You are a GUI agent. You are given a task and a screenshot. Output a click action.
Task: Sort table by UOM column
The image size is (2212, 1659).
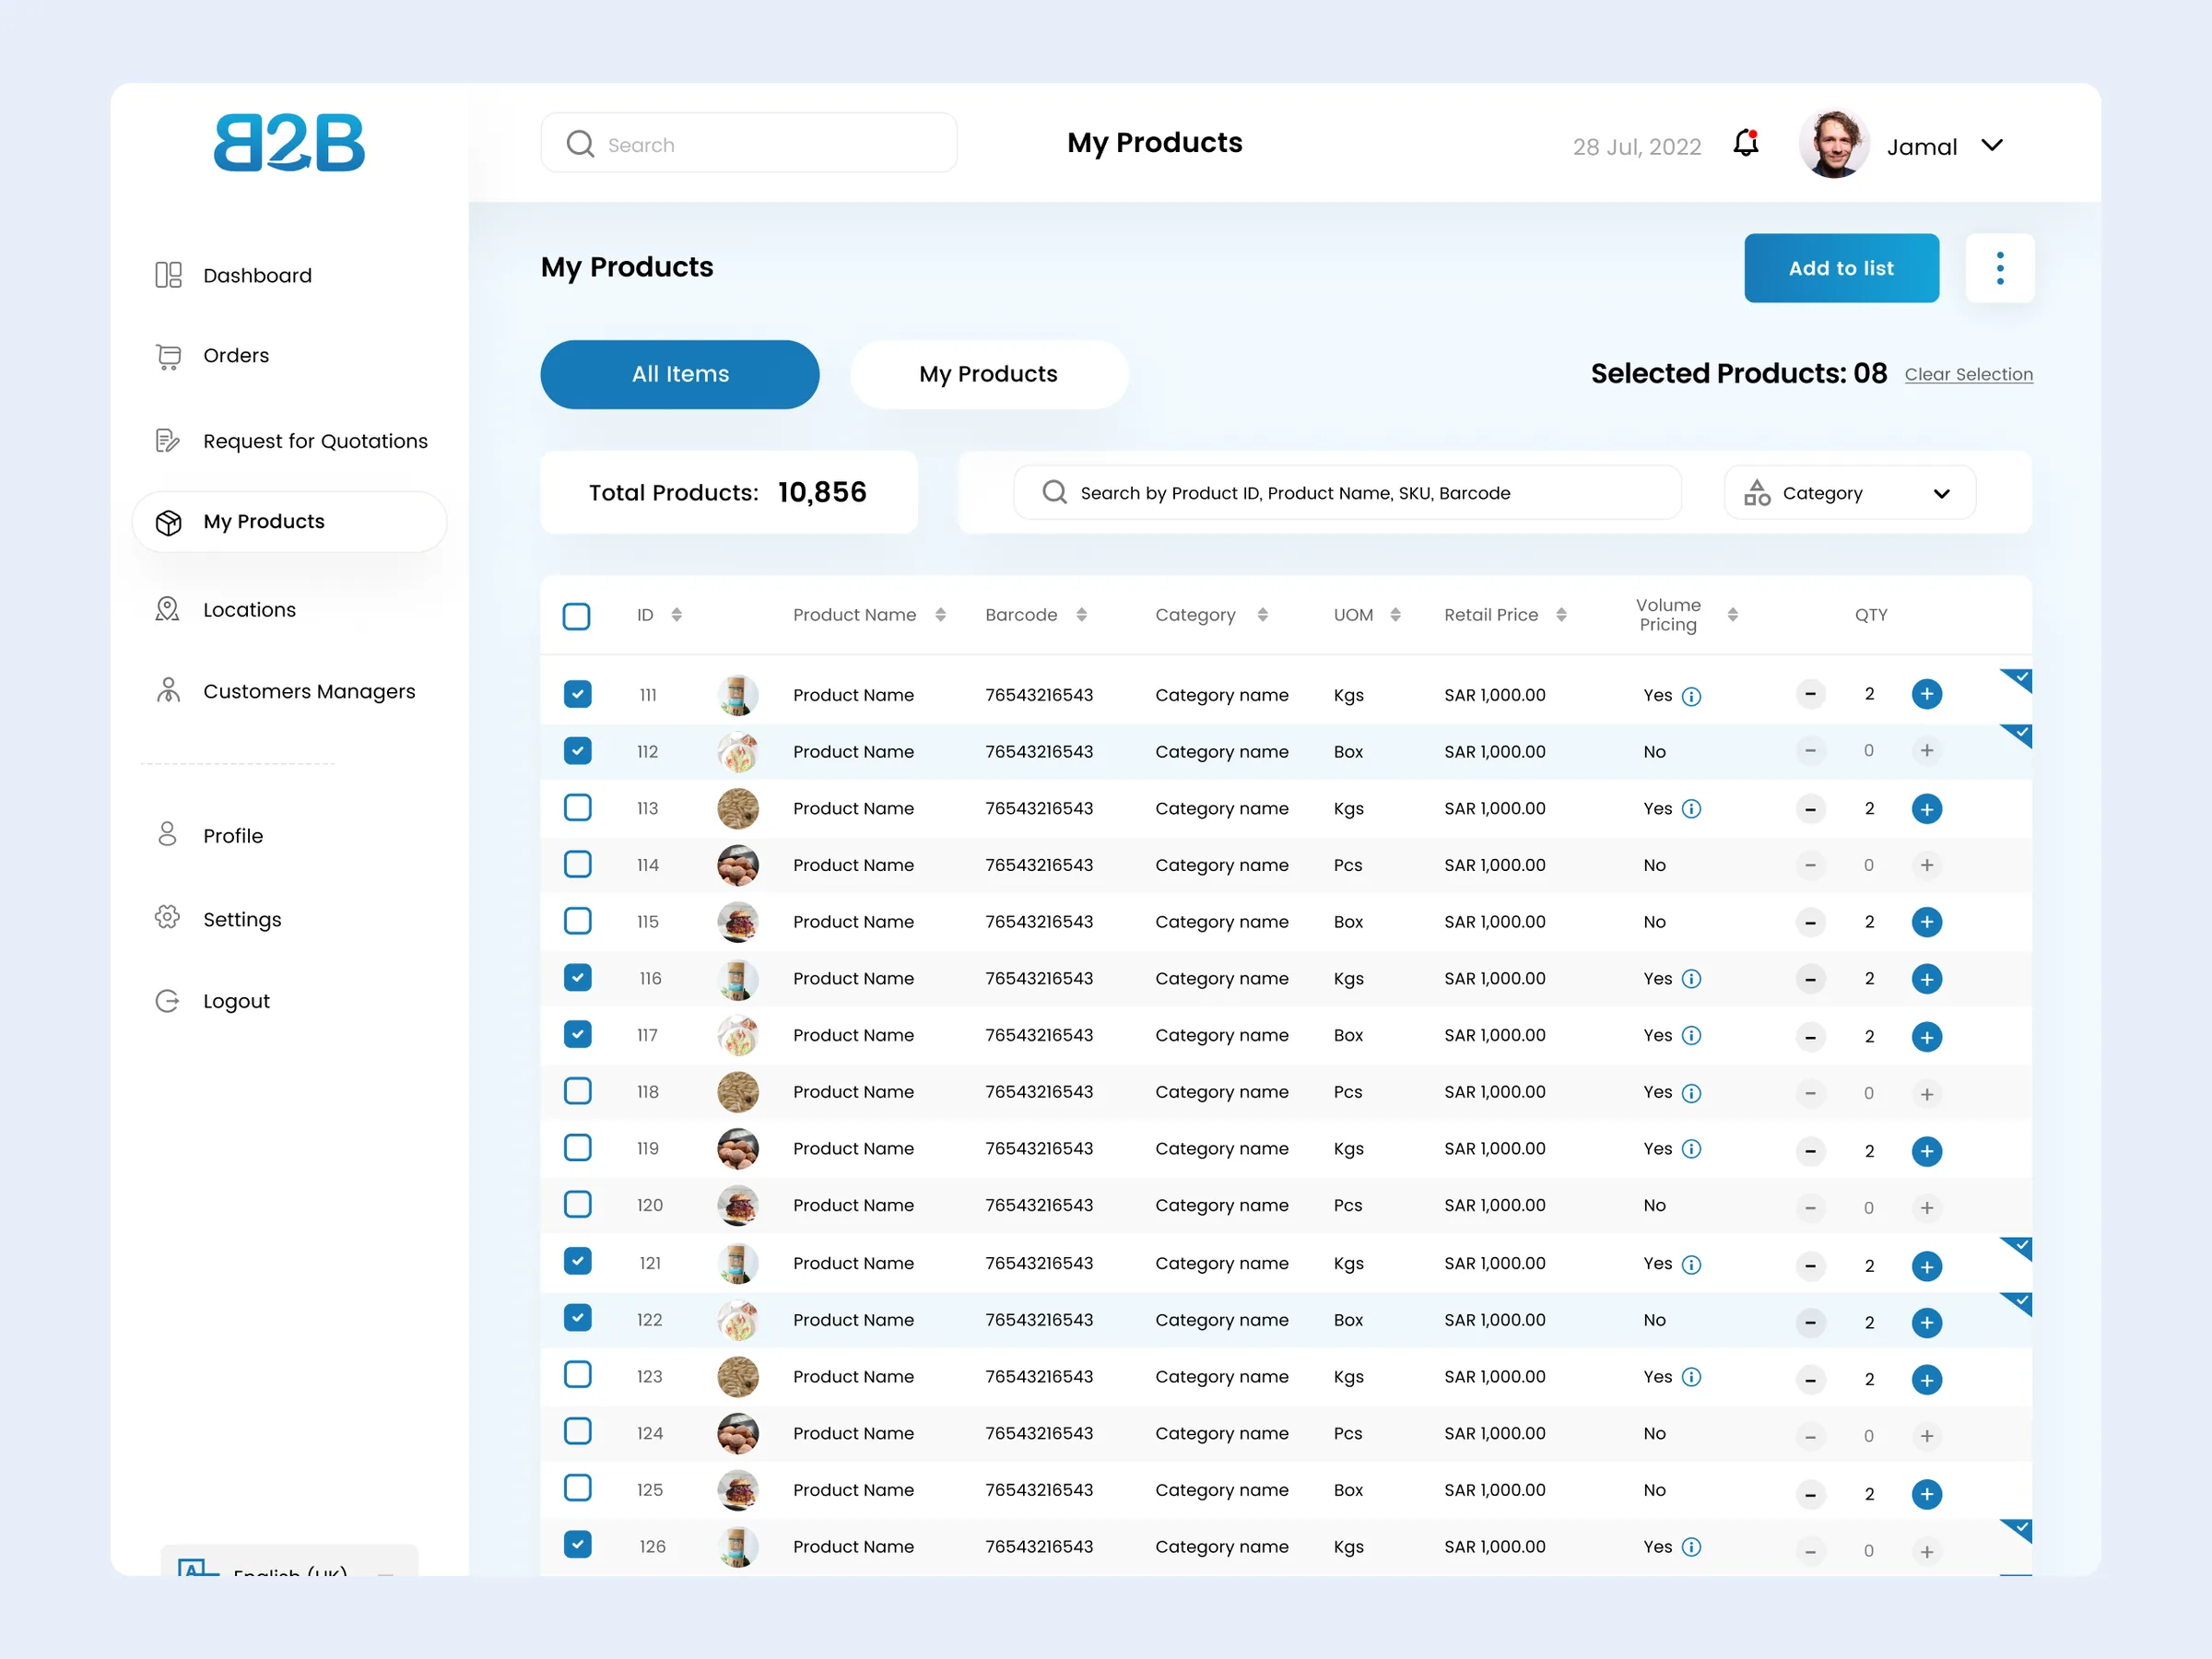point(1395,615)
